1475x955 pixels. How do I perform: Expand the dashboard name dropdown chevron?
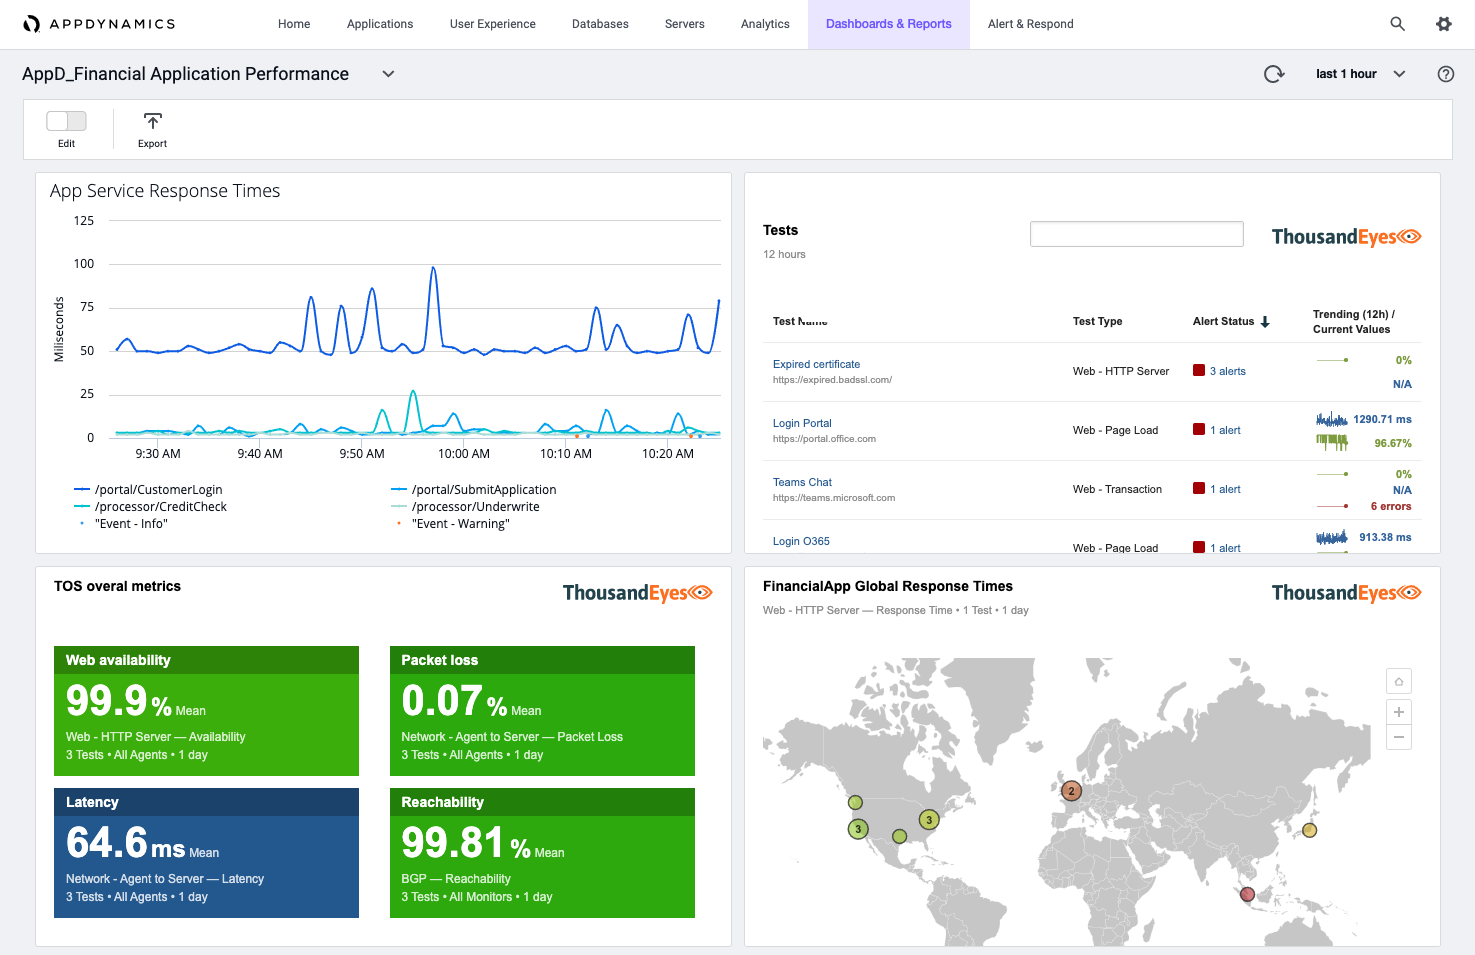388,74
